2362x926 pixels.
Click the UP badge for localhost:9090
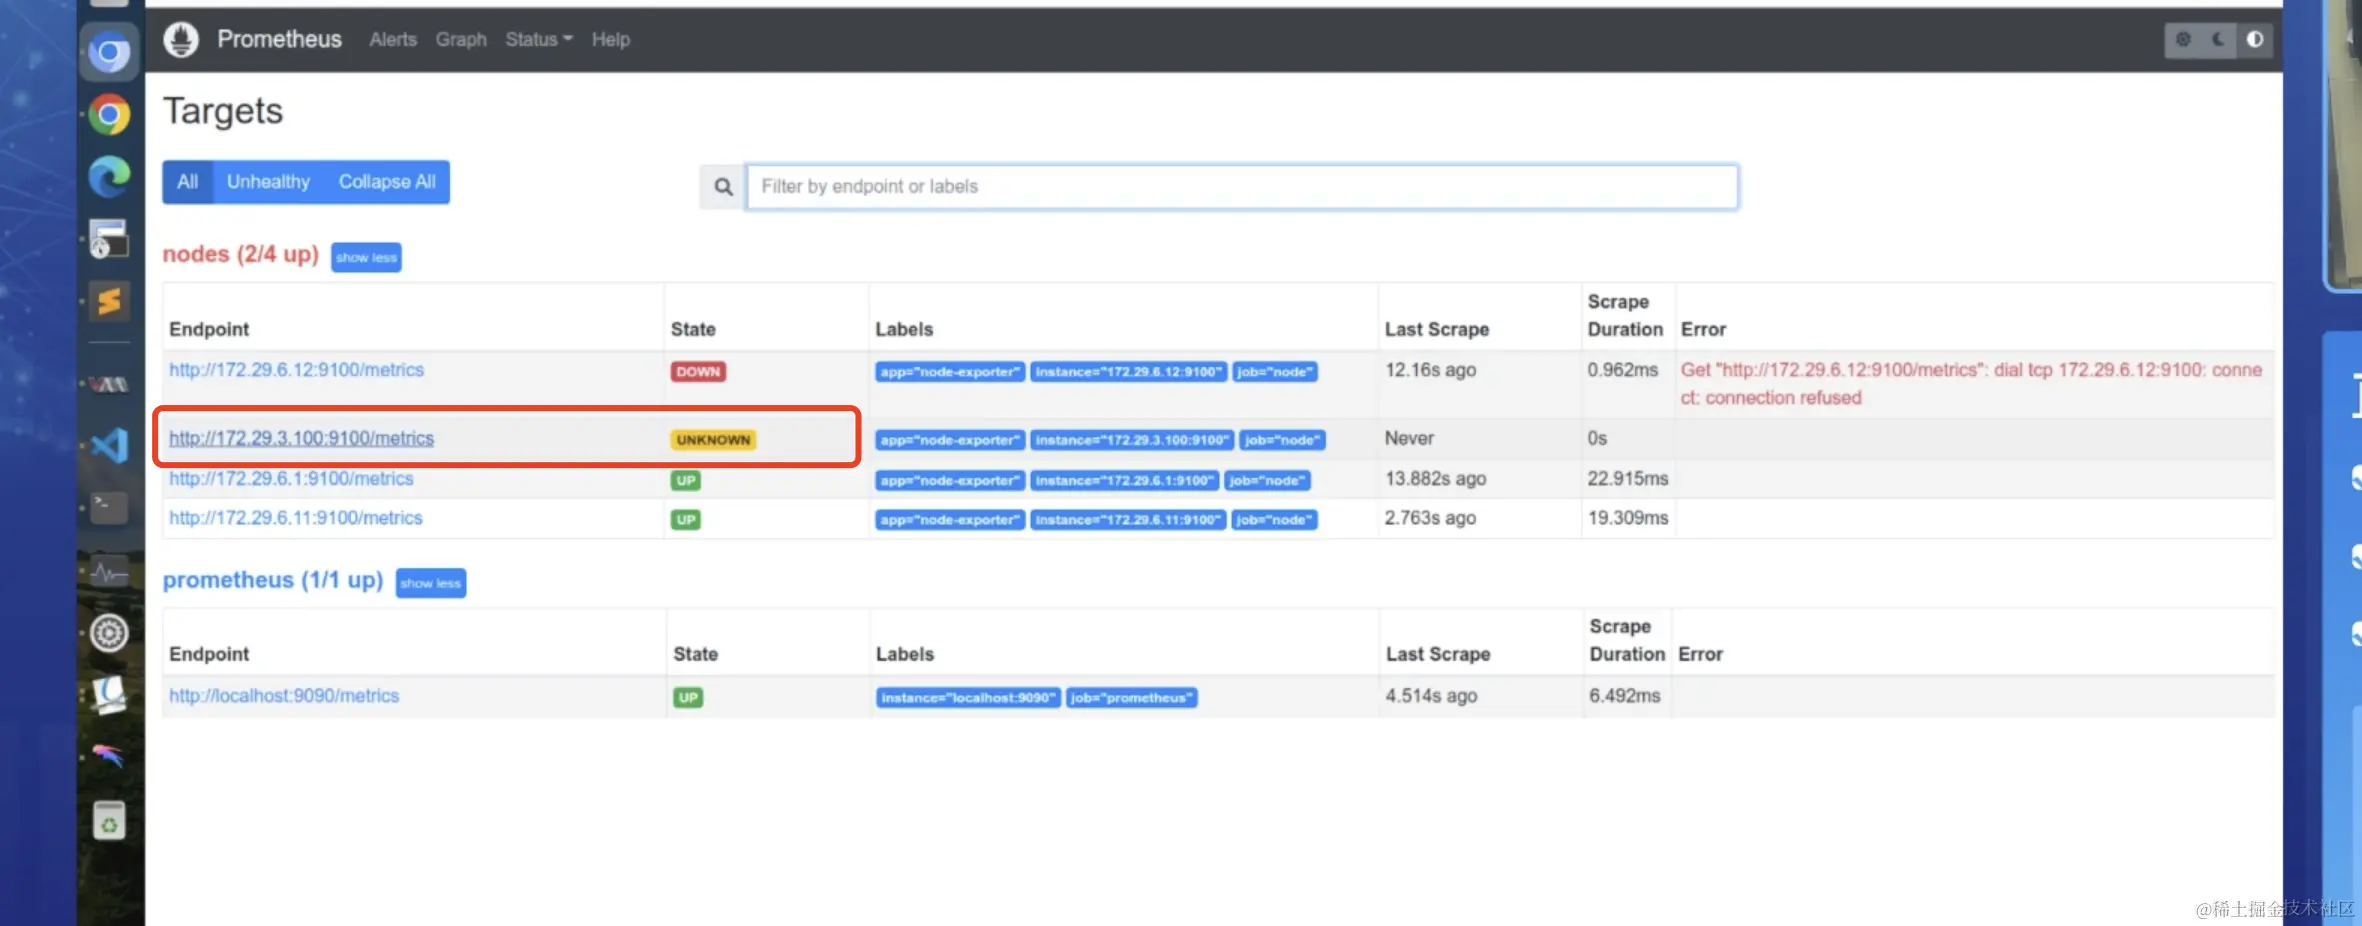click(688, 698)
